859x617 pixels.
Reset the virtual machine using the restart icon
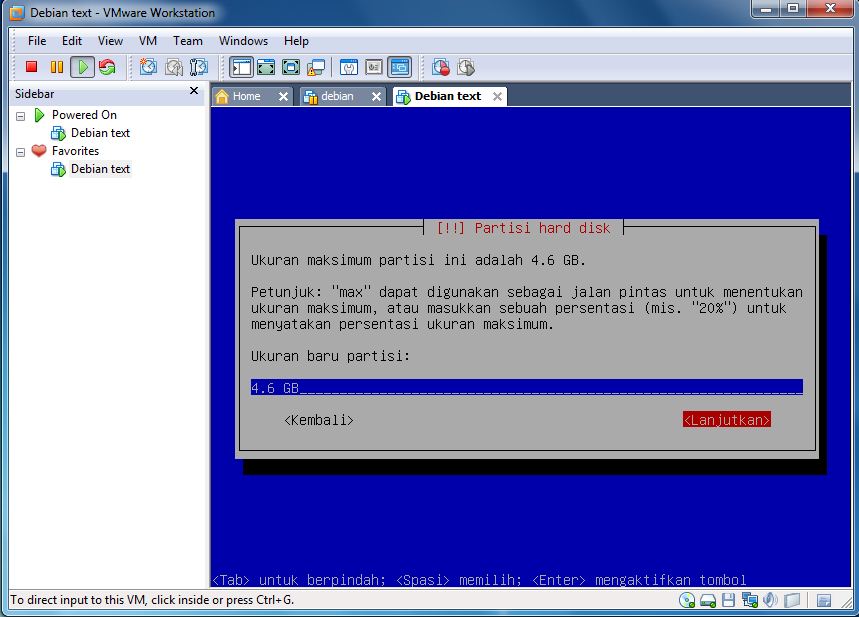click(107, 67)
